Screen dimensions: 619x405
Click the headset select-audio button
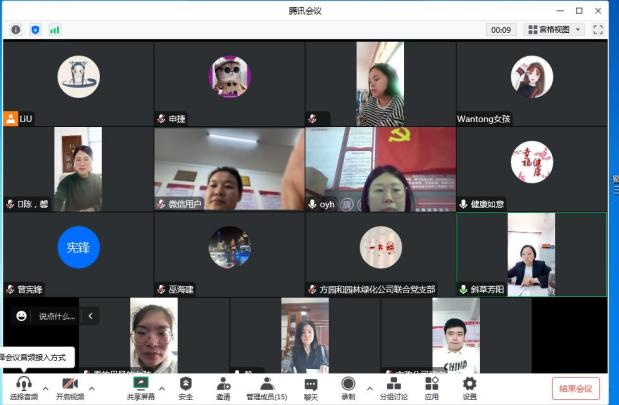click(24, 388)
